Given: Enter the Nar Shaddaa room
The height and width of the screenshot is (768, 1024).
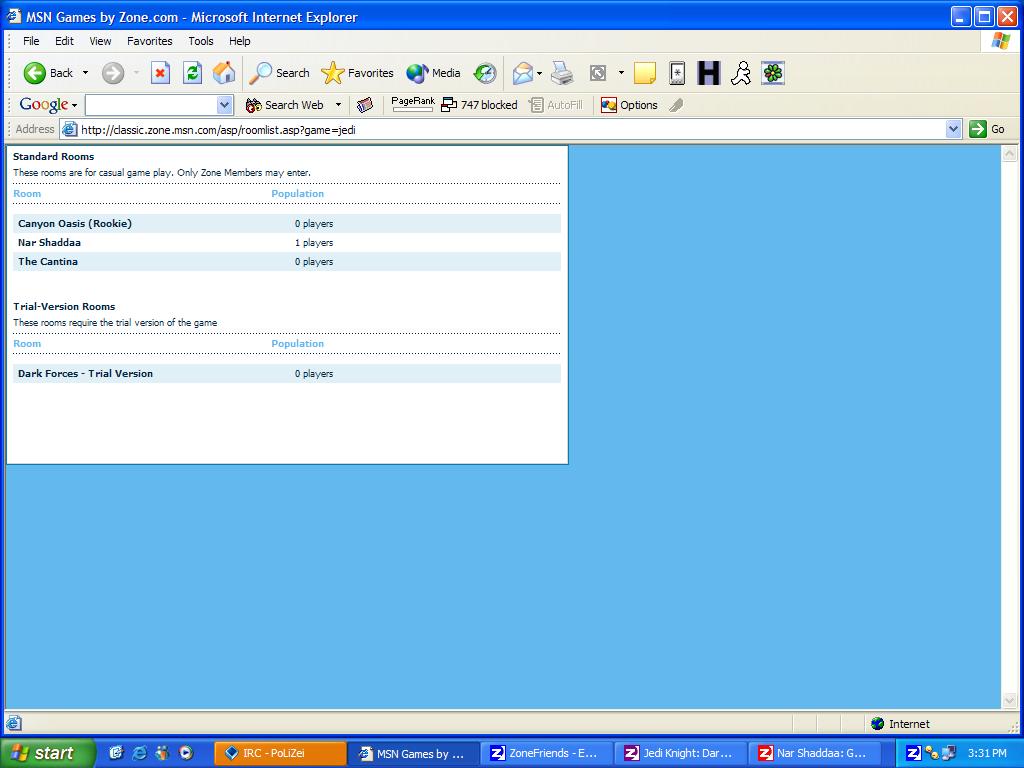Looking at the screenshot, I should (50, 242).
